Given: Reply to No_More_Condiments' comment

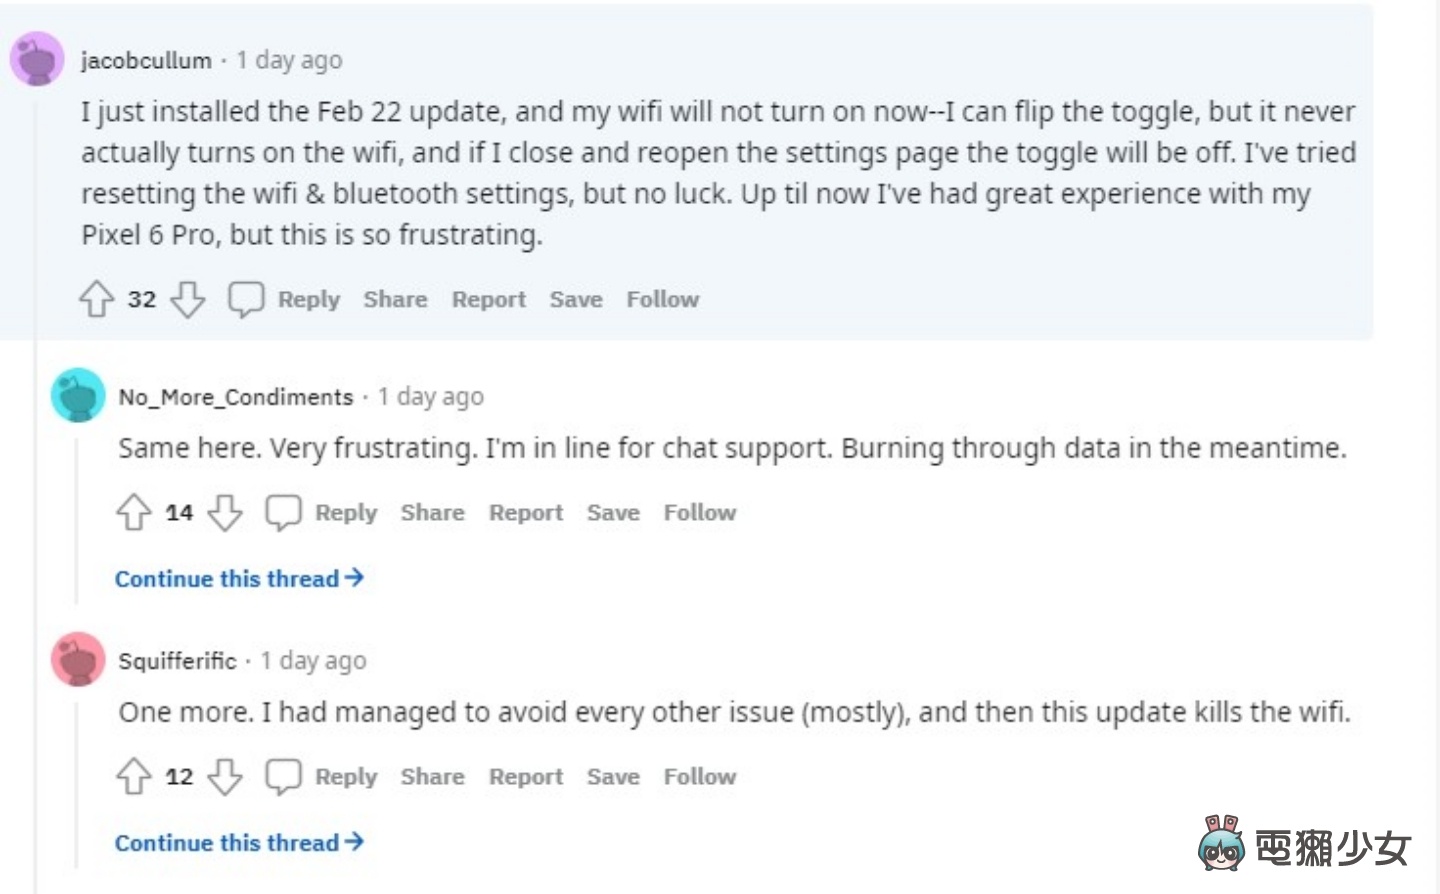Looking at the screenshot, I should tap(346, 512).
